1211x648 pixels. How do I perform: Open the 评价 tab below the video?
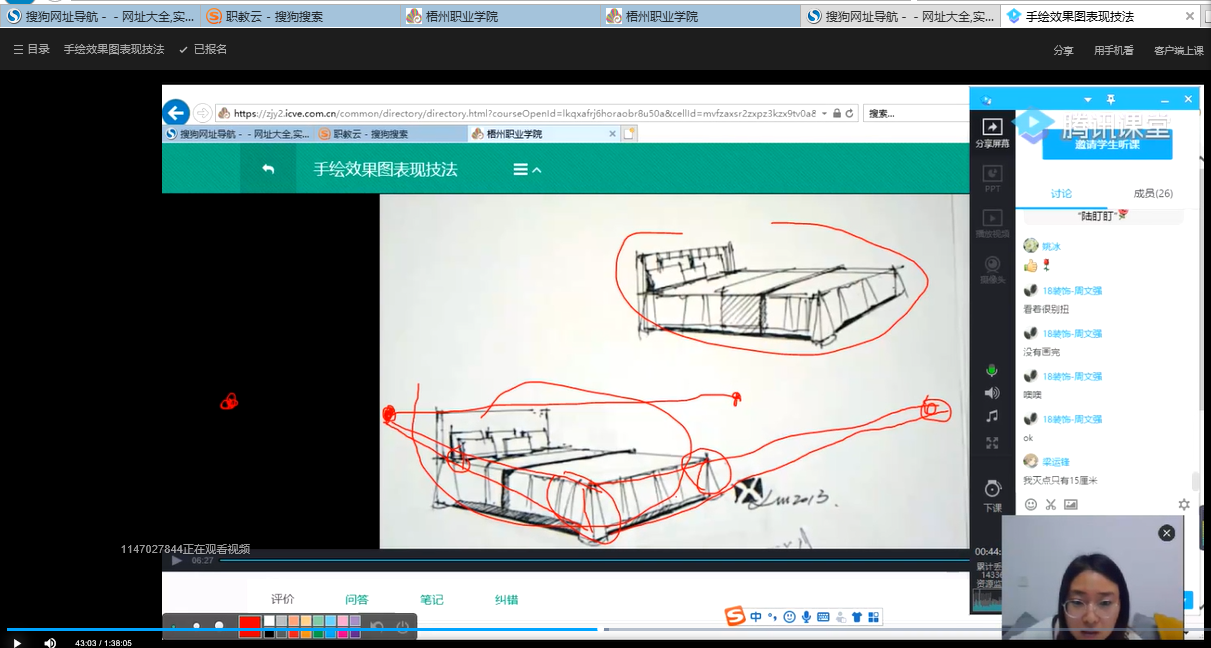283,600
